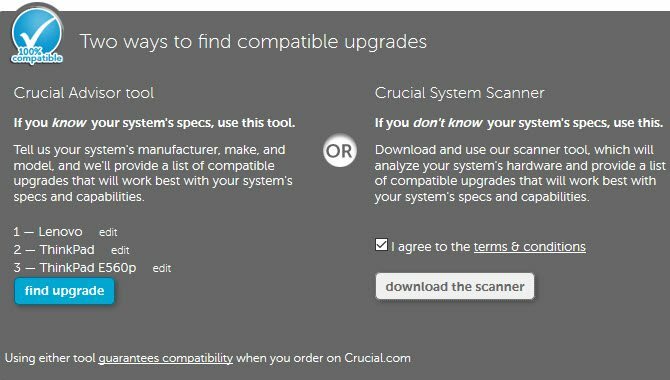Edit the ThinkPad E560p model selection
The height and width of the screenshot is (380, 670).
tap(162, 268)
